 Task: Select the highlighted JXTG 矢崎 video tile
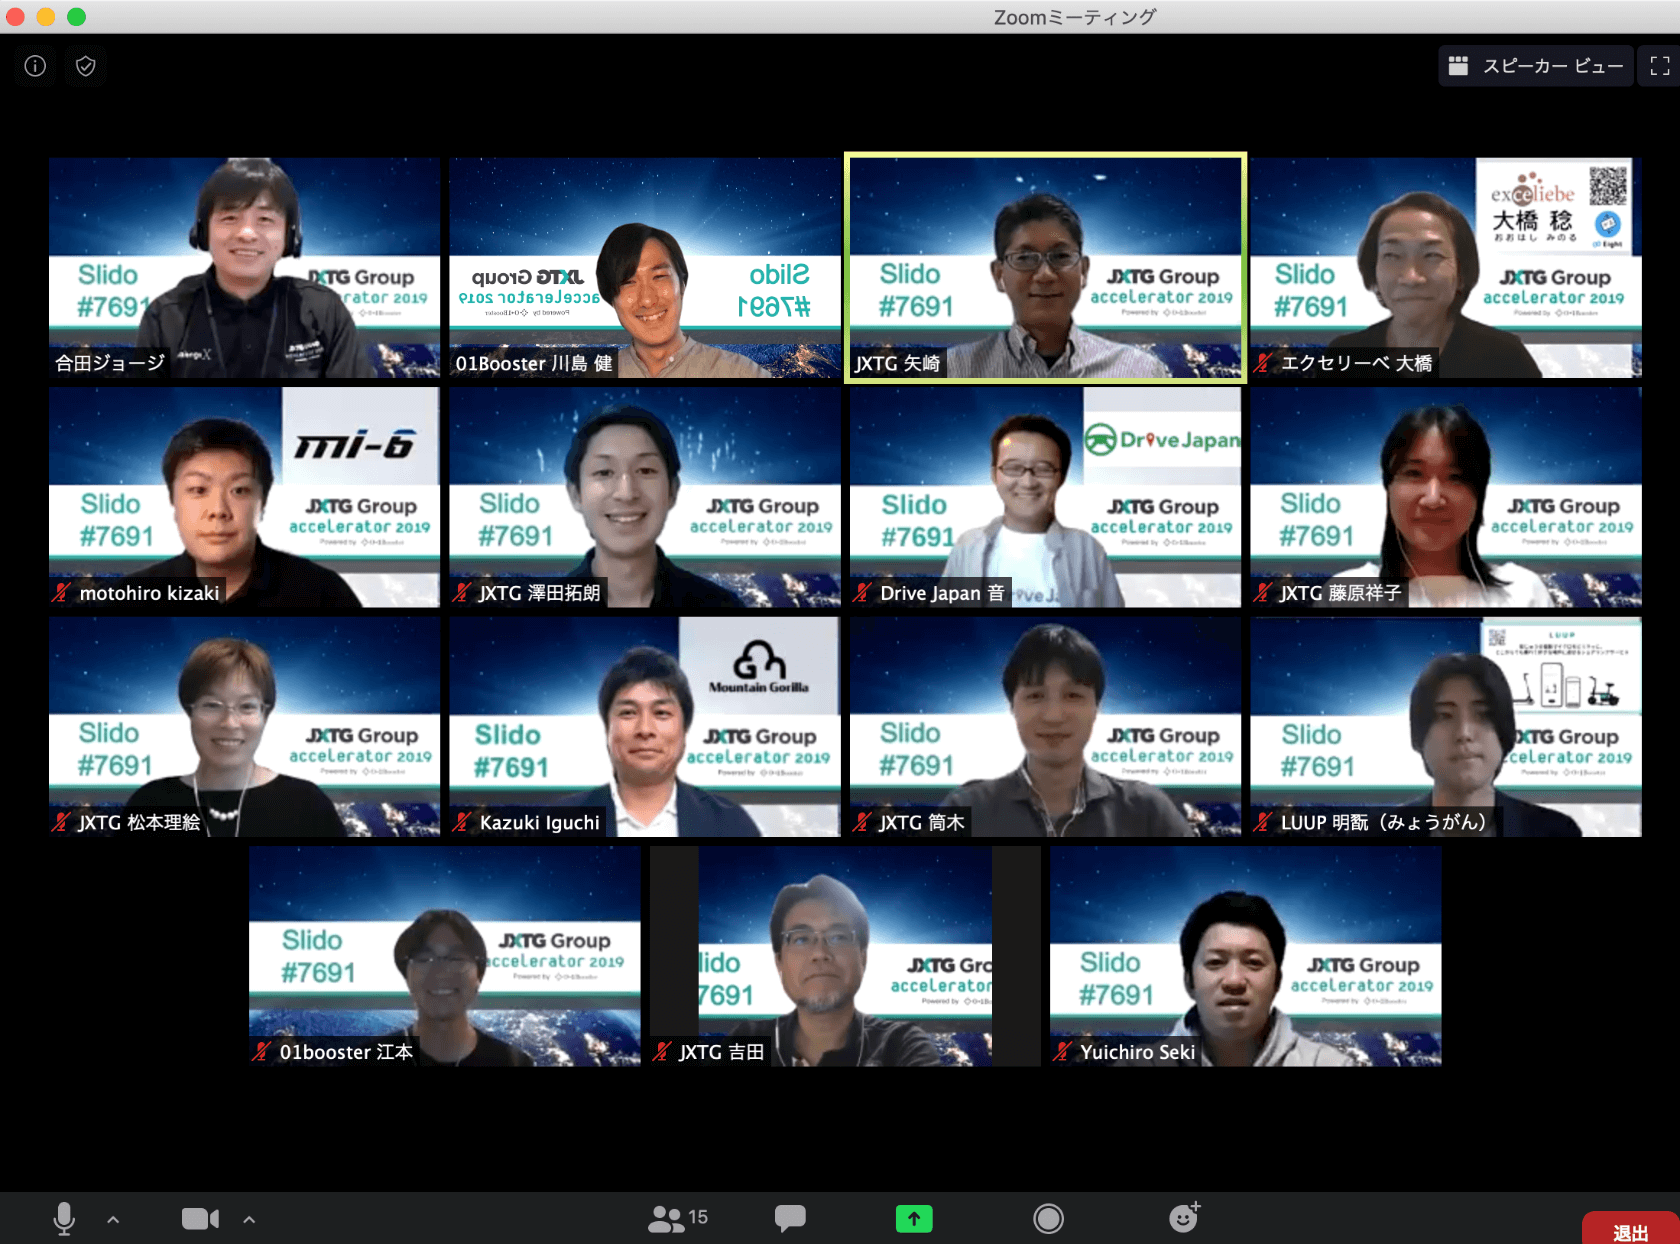click(1045, 267)
